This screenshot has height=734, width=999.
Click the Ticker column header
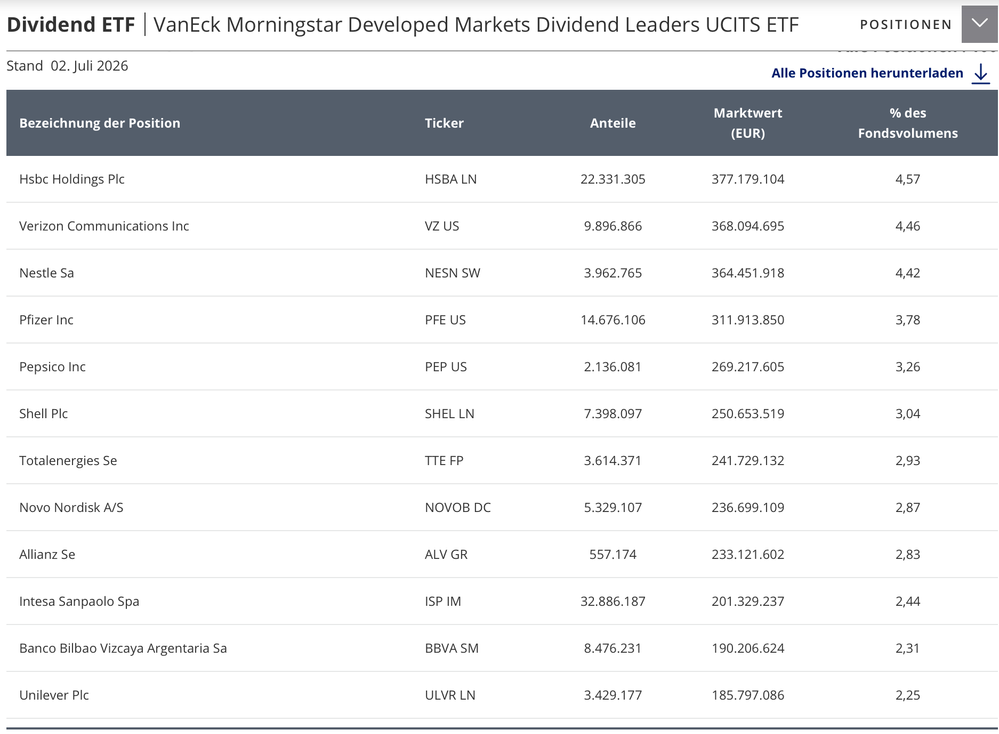[444, 123]
